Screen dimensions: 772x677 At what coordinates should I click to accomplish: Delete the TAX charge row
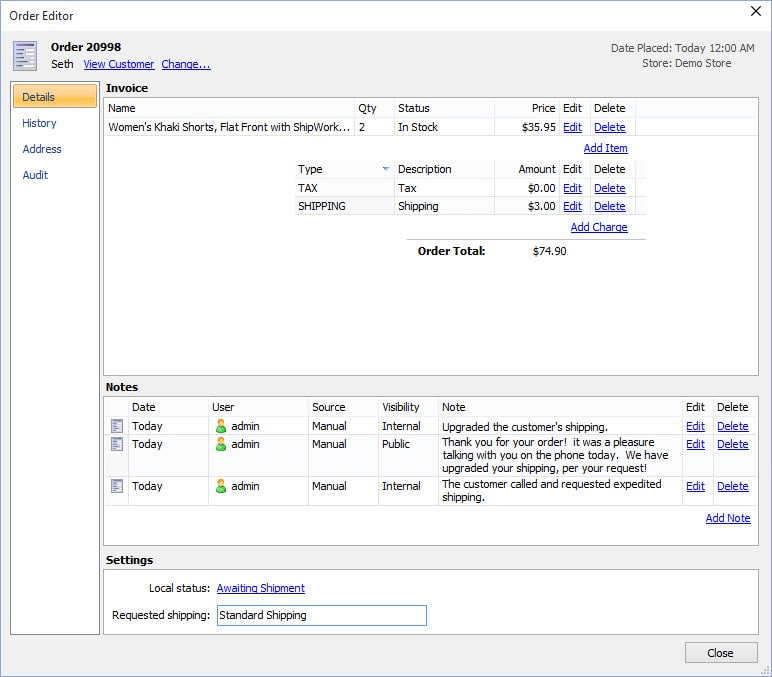[x=609, y=188]
